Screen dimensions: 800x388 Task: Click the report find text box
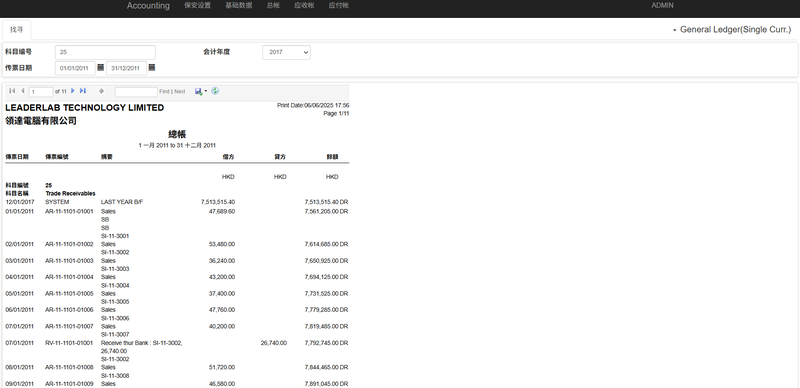tap(136, 92)
